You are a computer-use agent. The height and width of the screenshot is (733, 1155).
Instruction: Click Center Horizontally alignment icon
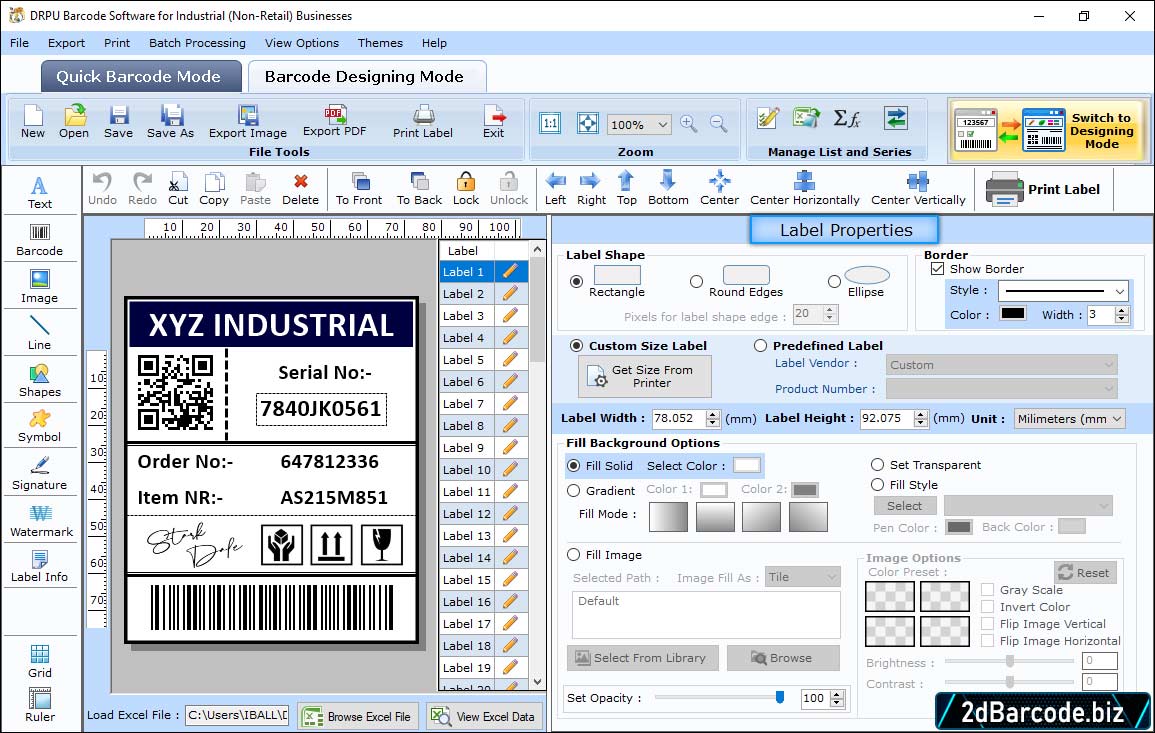[x=804, y=189]
